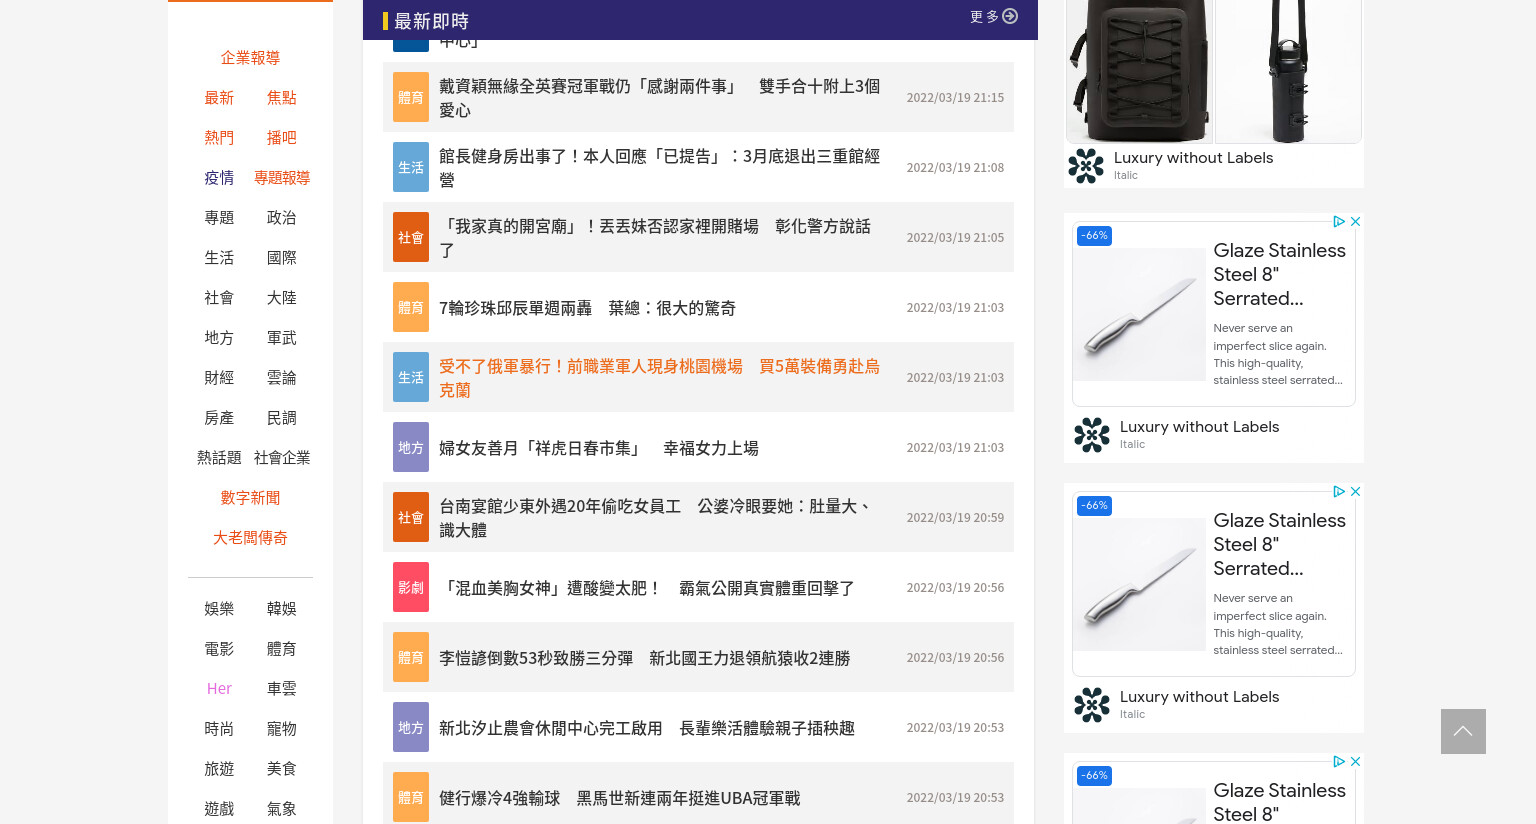Screen dimensions: 1536x824
Task: Click the 更多 arrow icon in header
Action: pos(1010,16)
